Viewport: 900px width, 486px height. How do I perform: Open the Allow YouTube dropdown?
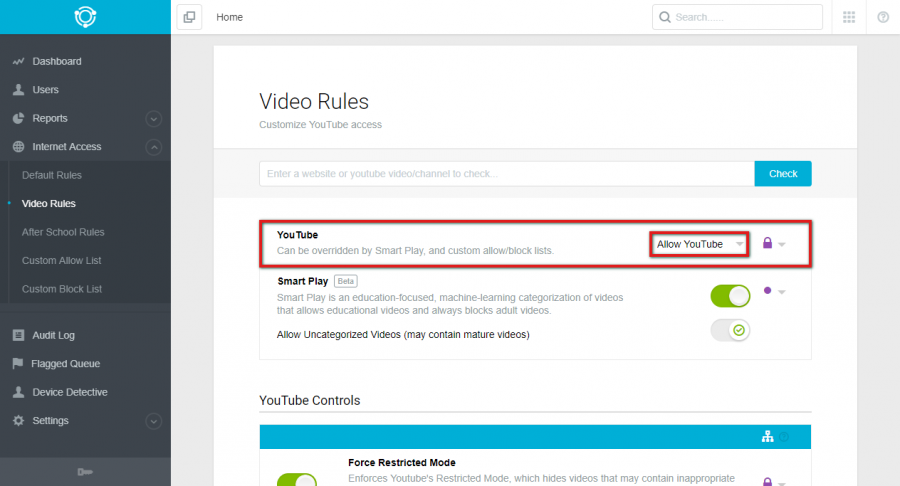699,244
